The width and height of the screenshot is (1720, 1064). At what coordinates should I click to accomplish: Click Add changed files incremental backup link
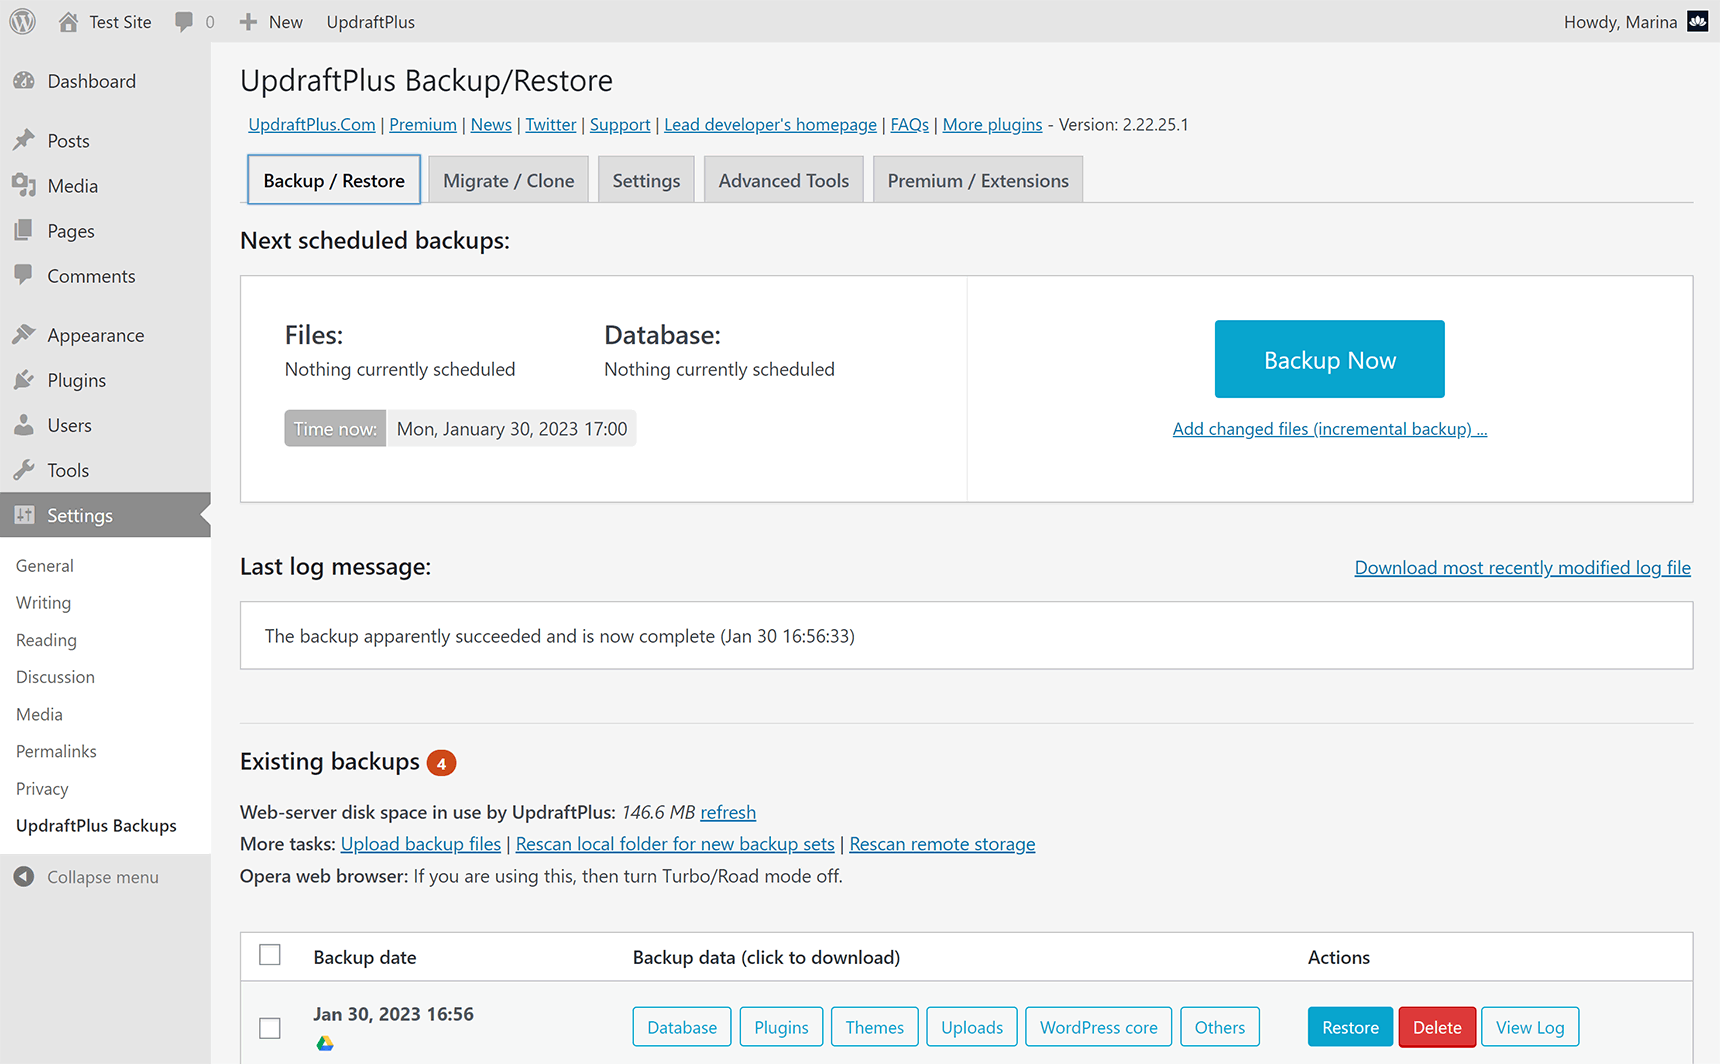coord(1329,428)
